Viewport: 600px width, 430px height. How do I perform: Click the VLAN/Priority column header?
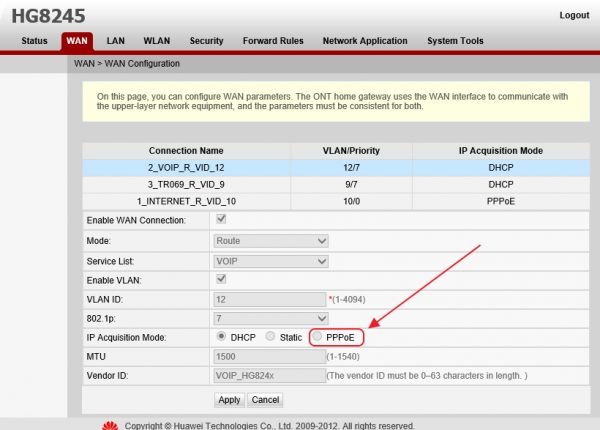tap(351, 151)
